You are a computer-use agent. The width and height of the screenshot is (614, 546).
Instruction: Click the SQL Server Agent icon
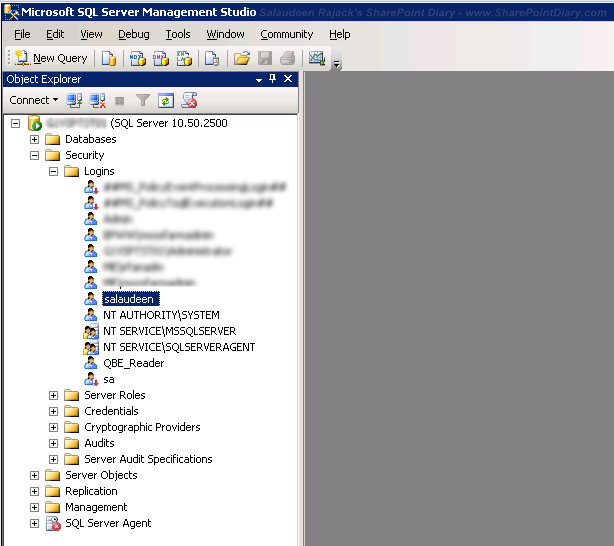pyautogui.click(x=53, y=524)
